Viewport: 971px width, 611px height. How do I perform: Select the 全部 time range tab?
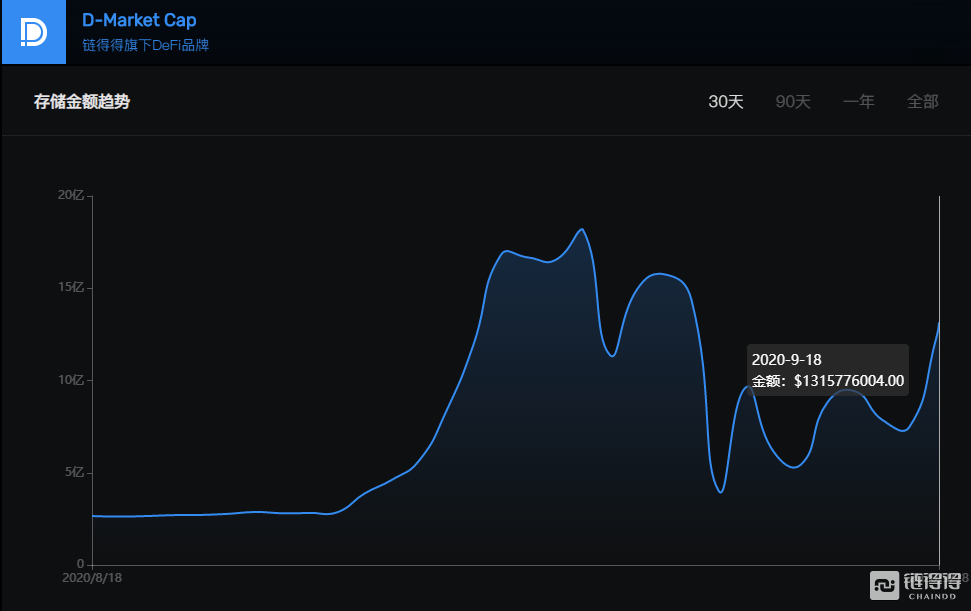pos(922,102)
